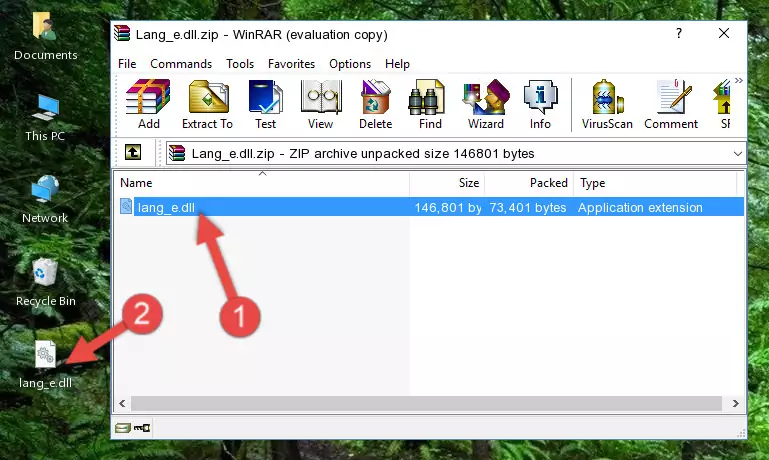Select the Documents desktop icon
The height and width of the screenshot is (460, 769).
[x=46, y=36]
